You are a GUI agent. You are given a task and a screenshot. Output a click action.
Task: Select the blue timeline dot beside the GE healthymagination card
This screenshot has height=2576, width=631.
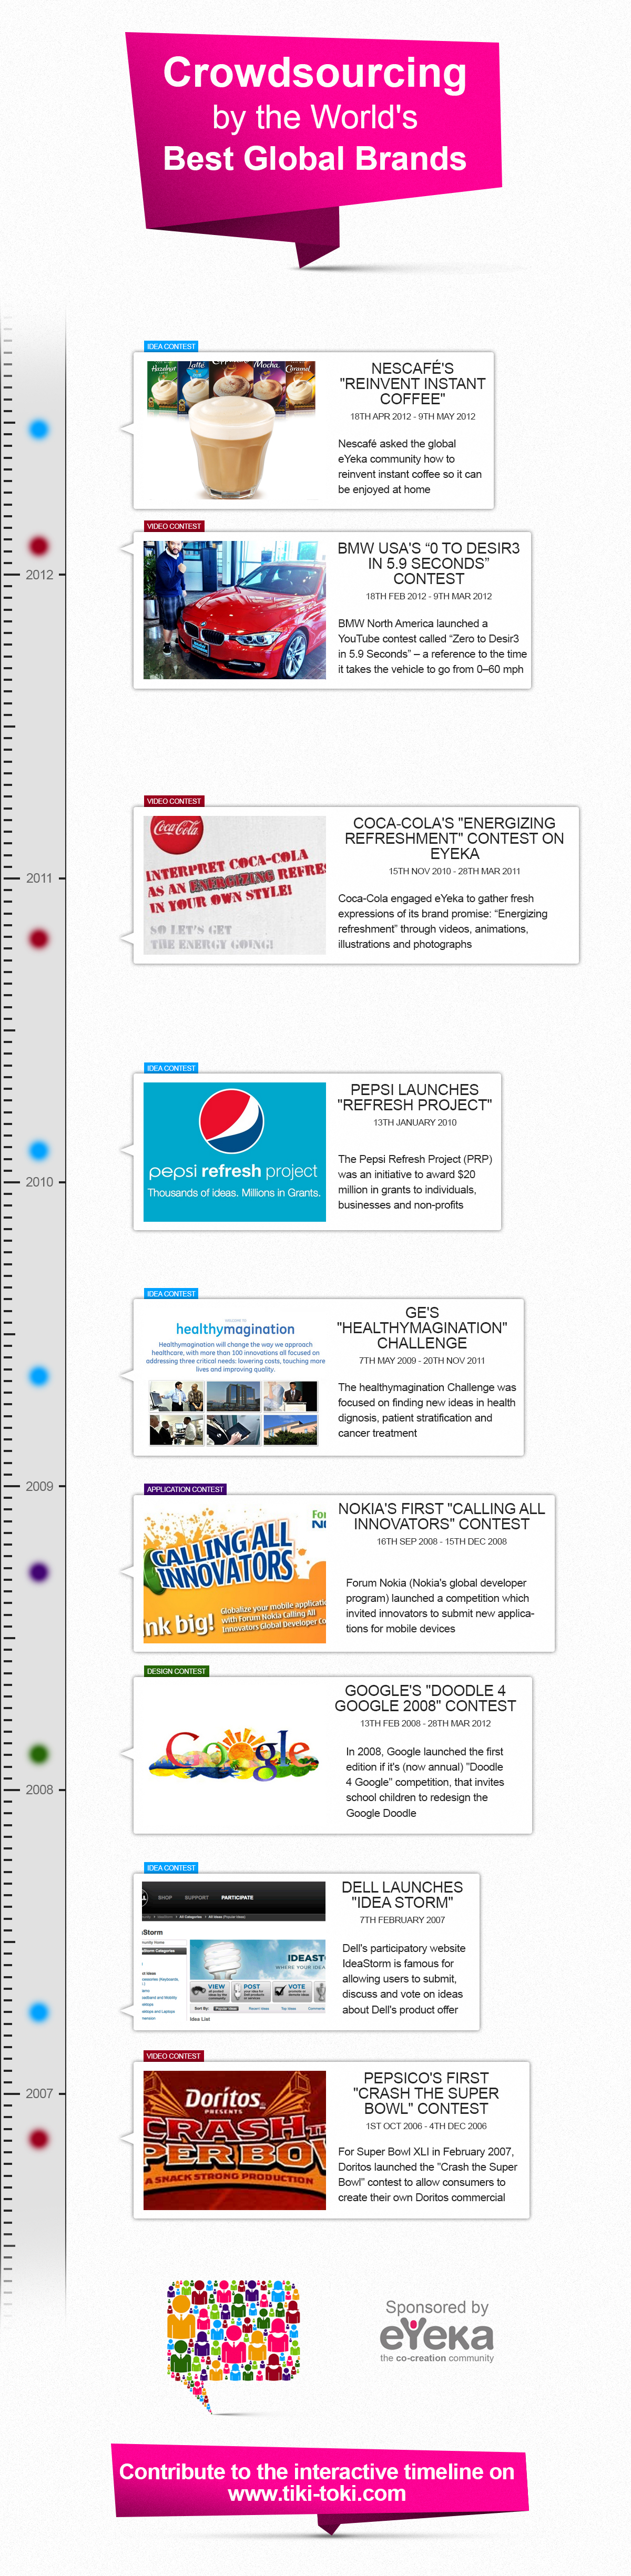point(39,1376)
